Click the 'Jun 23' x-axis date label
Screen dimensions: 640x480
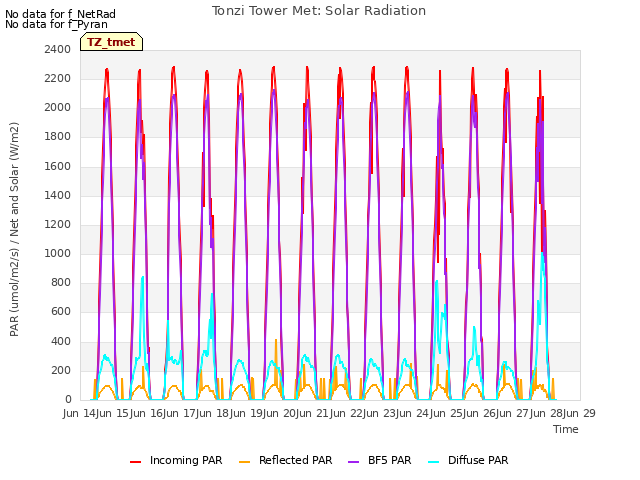(378, 413)
